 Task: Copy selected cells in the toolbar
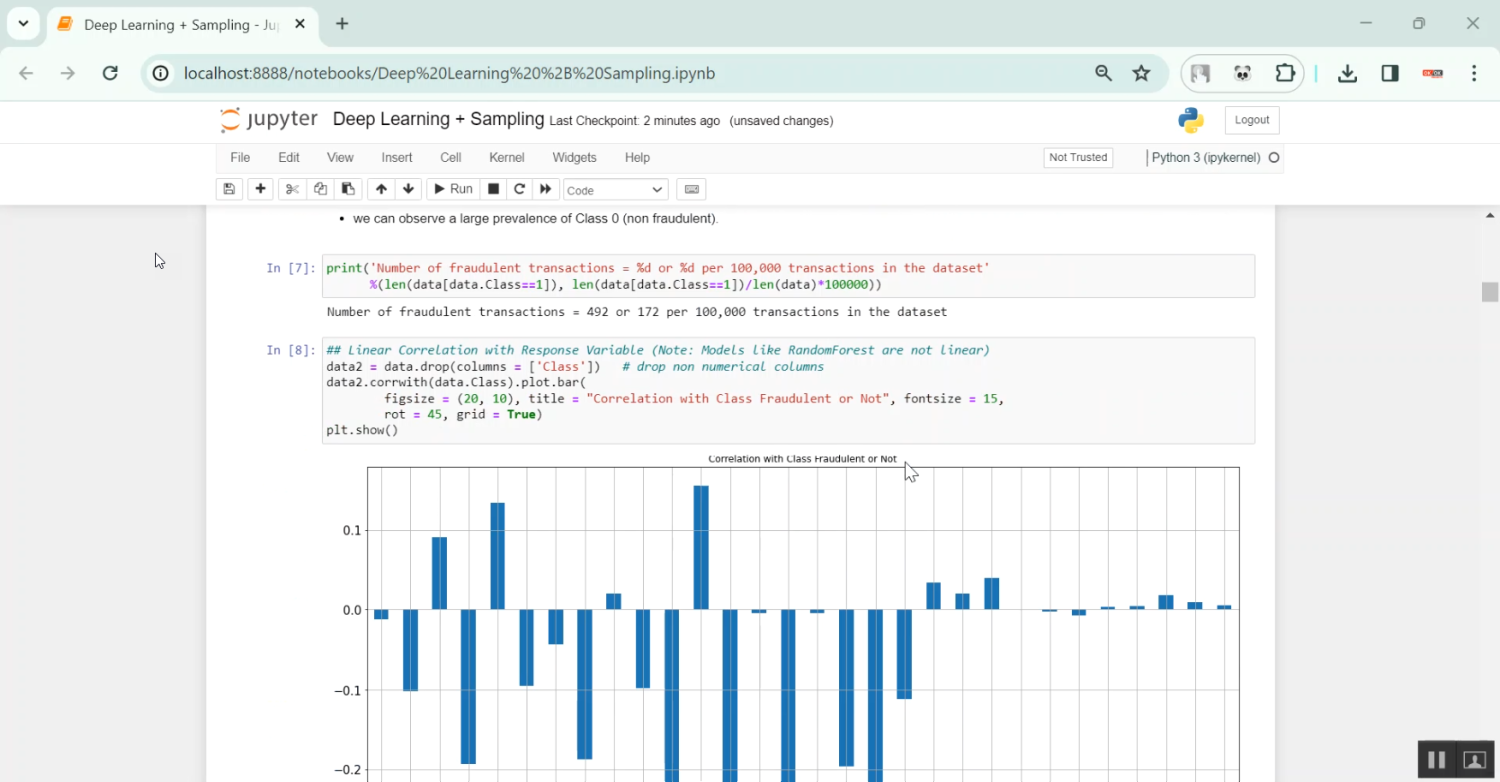[320, 189]
